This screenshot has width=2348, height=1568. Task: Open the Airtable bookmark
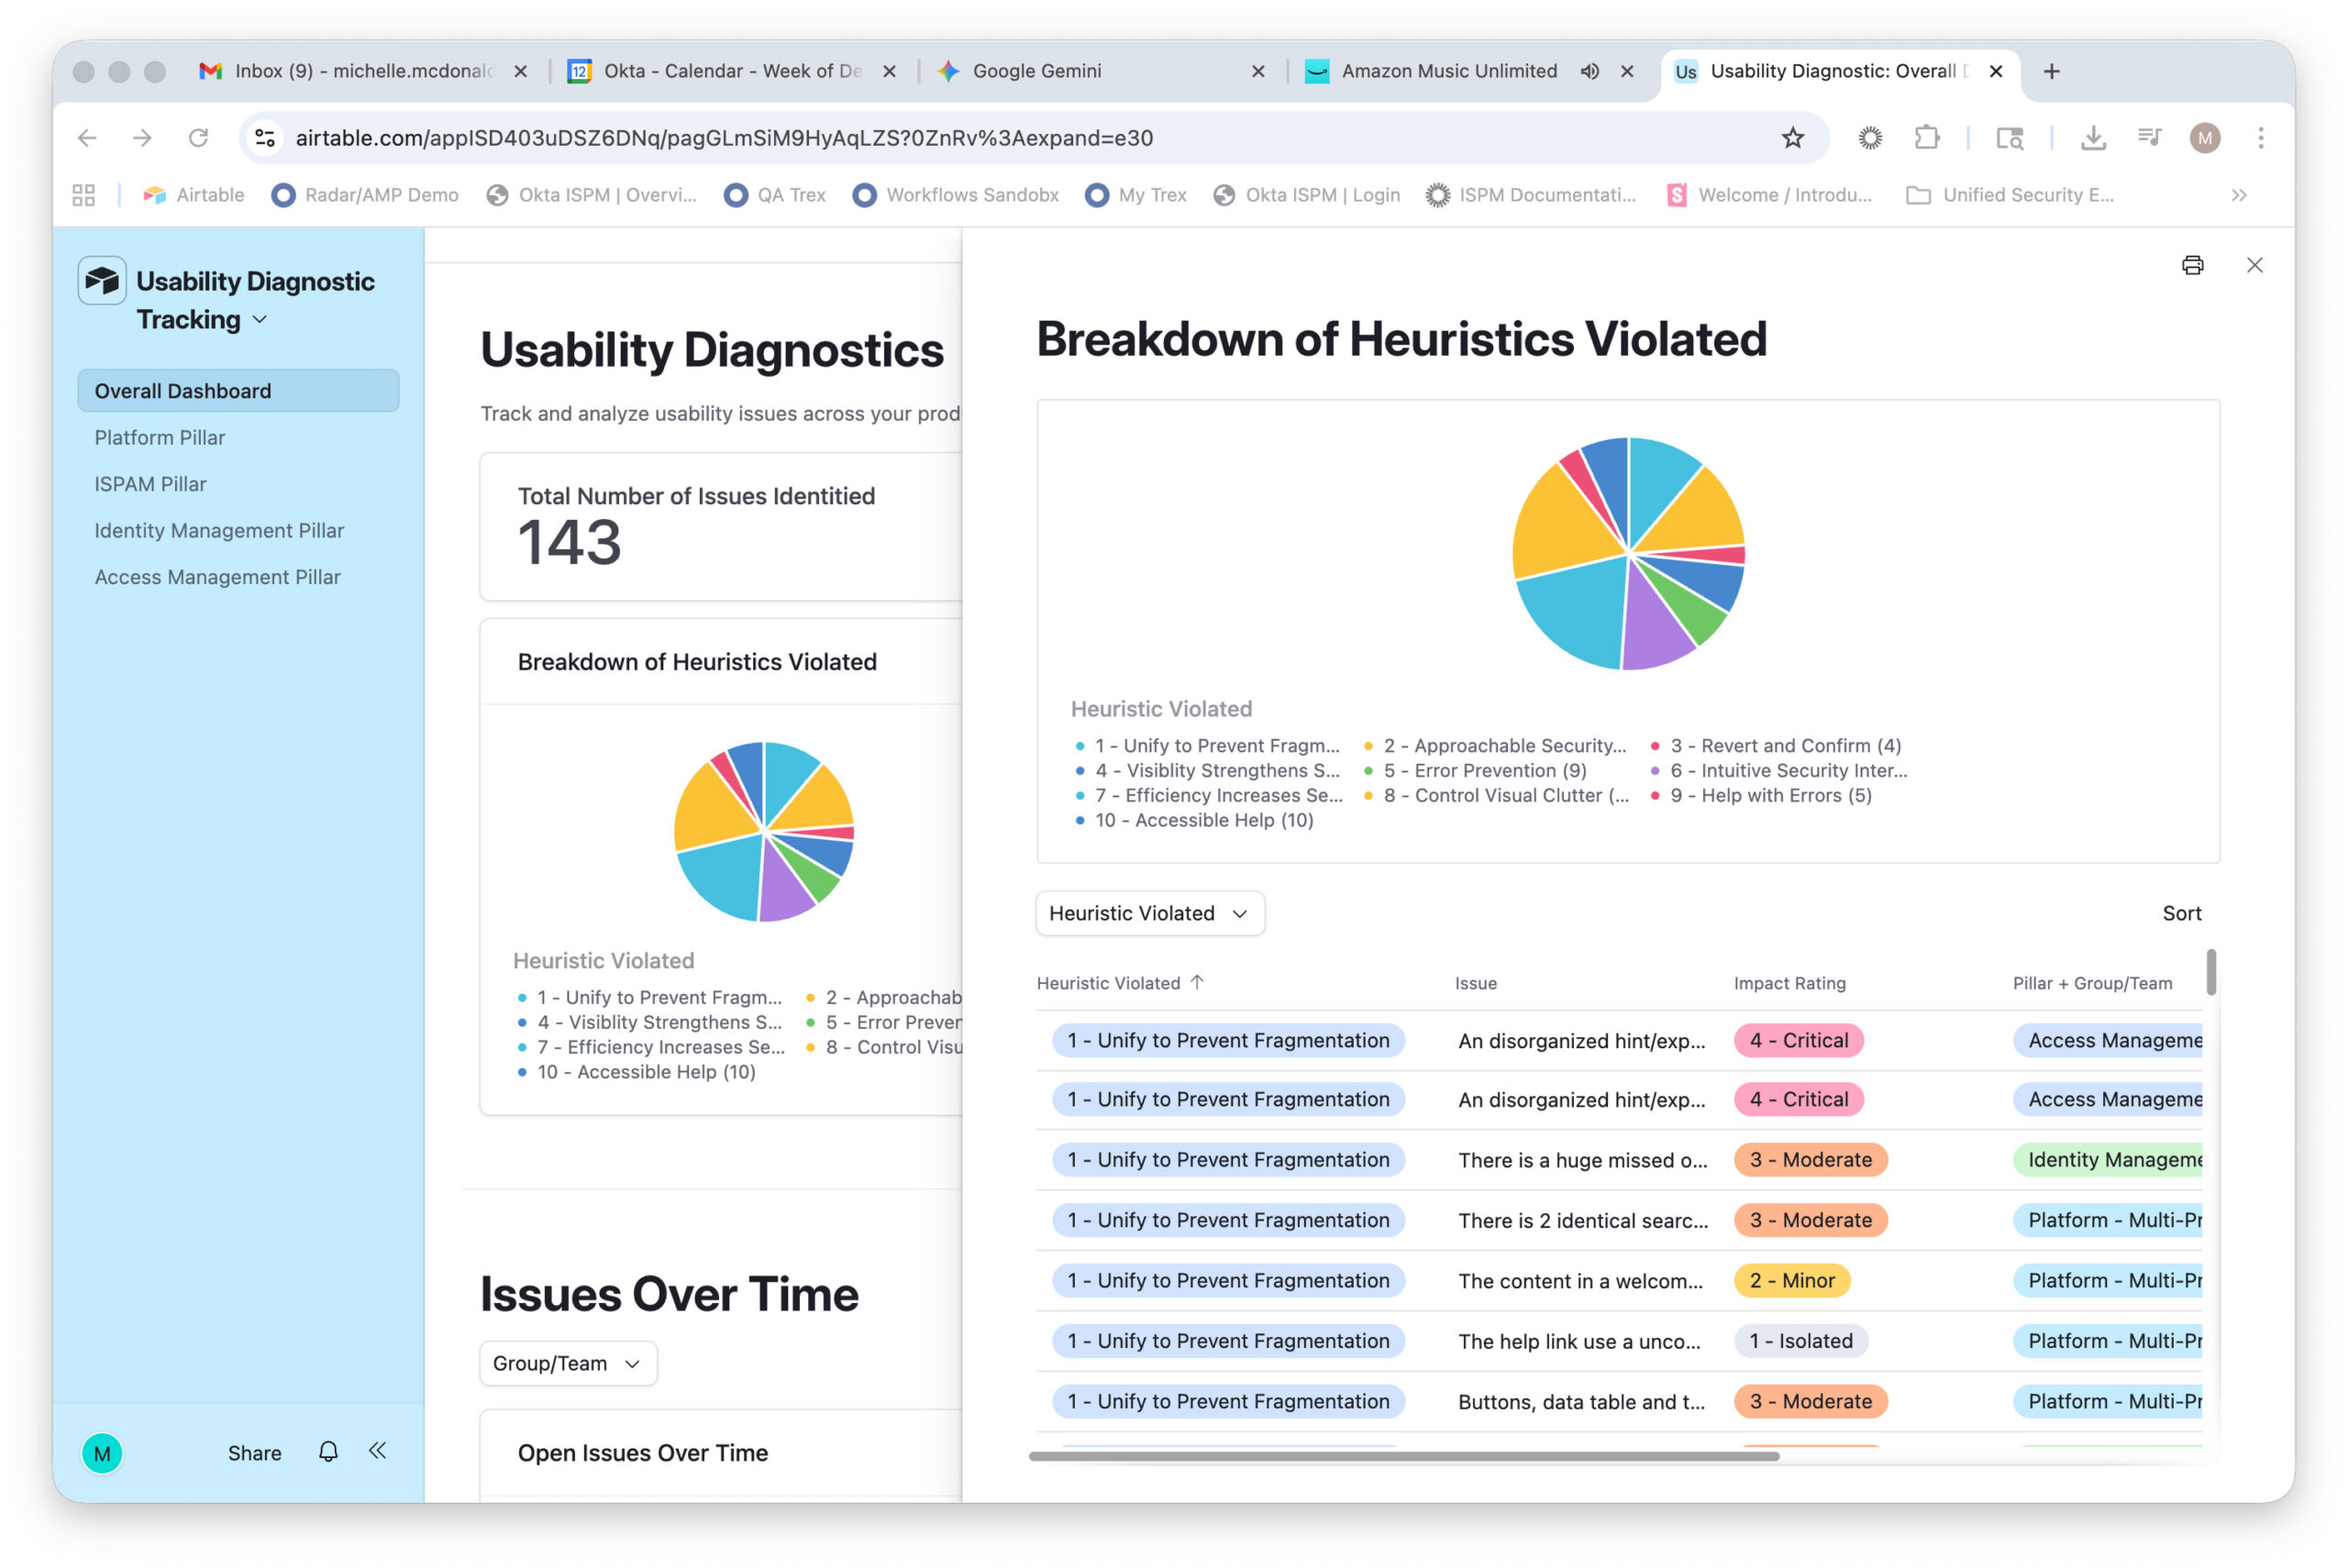pos(194,195)
